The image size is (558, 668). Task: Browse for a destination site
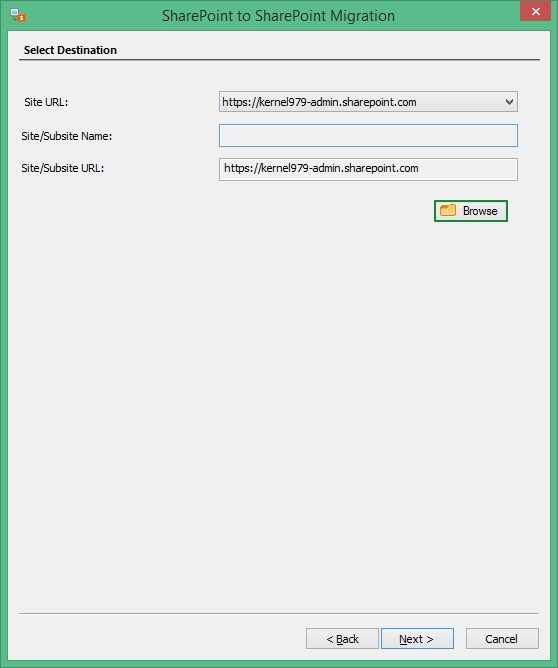pos(471,211)
